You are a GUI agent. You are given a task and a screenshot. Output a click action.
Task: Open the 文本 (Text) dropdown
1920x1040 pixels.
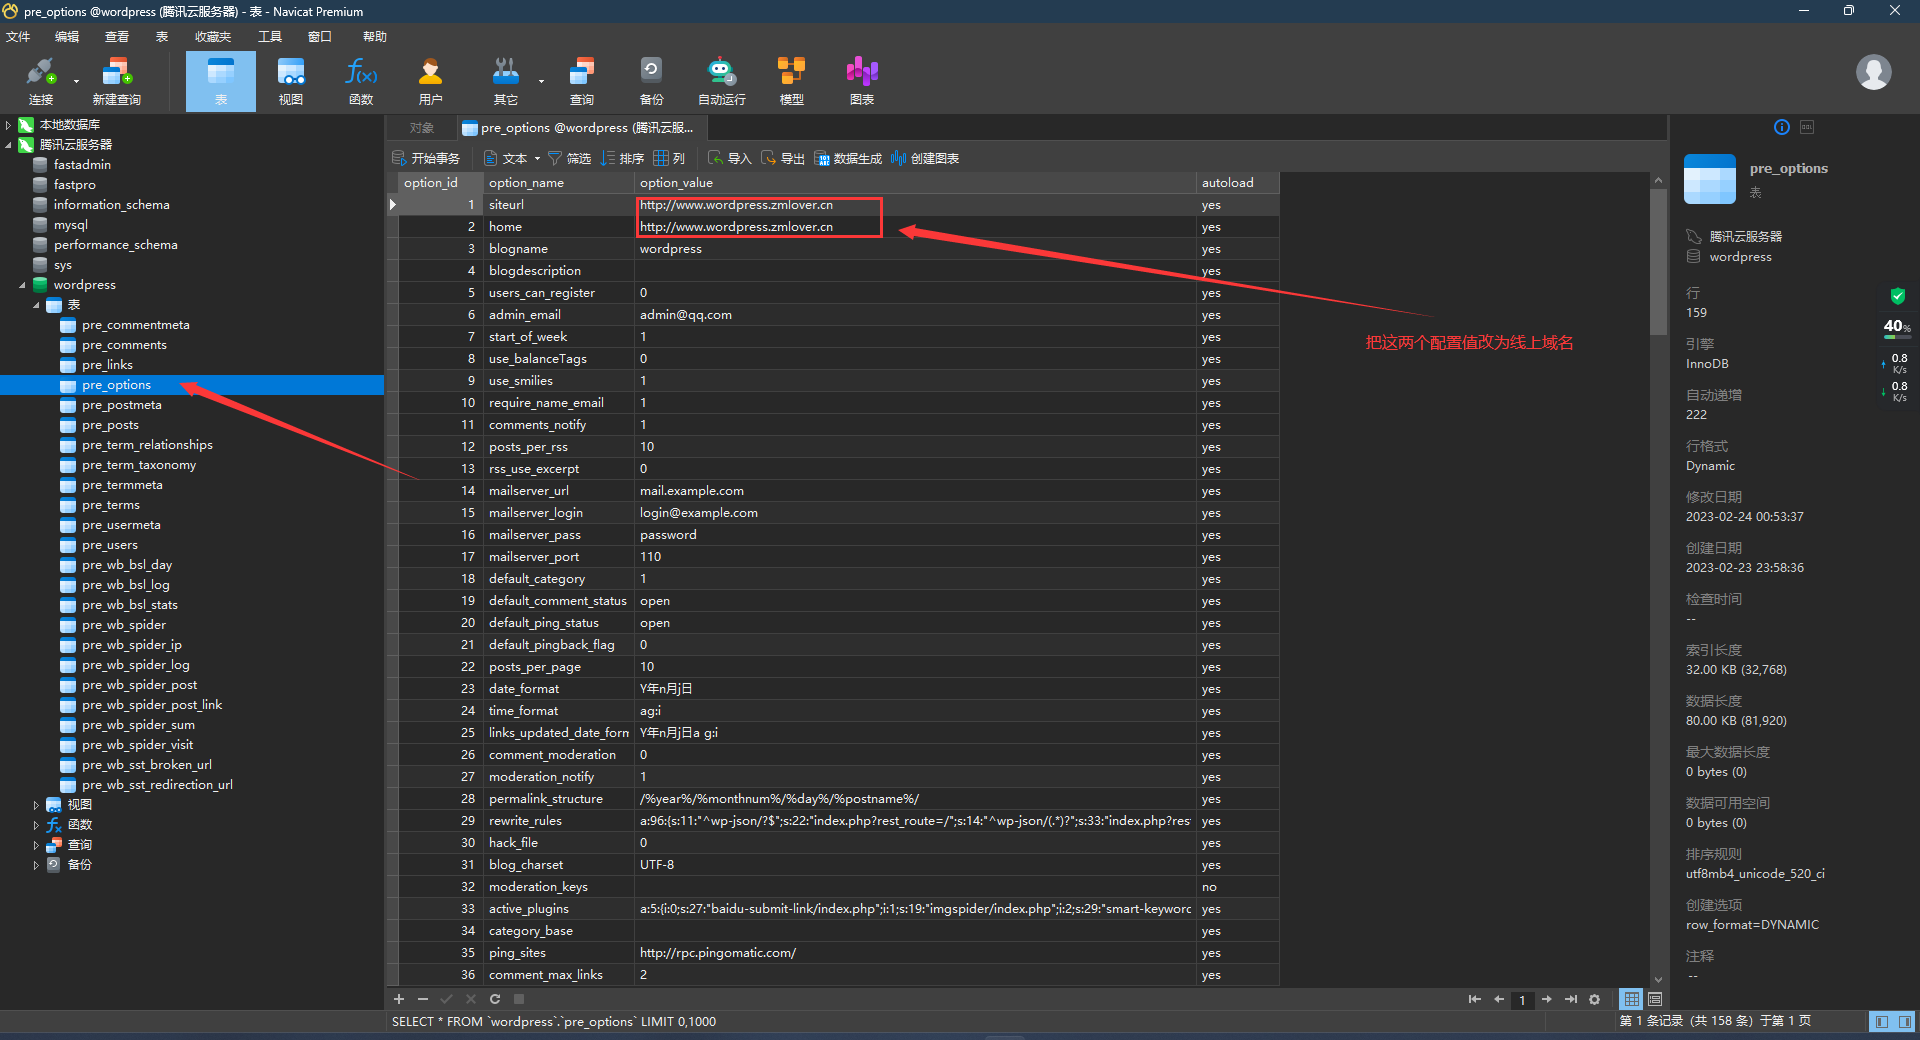coord(512,158)
